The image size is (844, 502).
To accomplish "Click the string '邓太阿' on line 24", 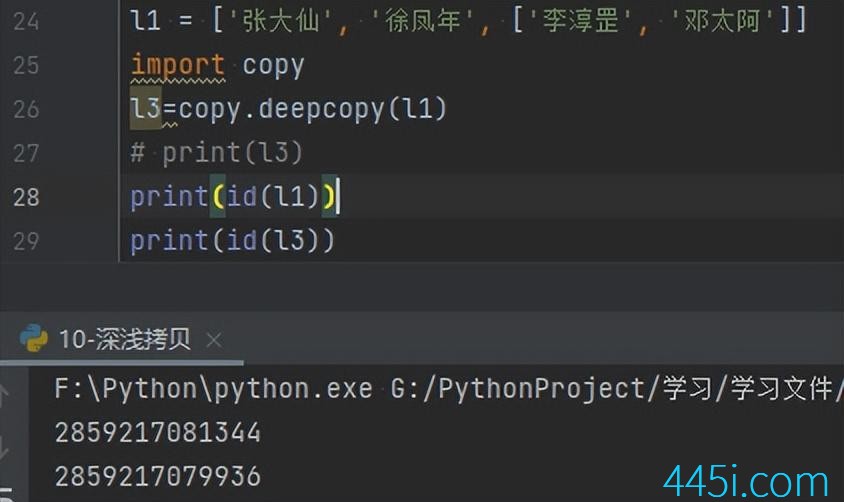I will 722,22.
